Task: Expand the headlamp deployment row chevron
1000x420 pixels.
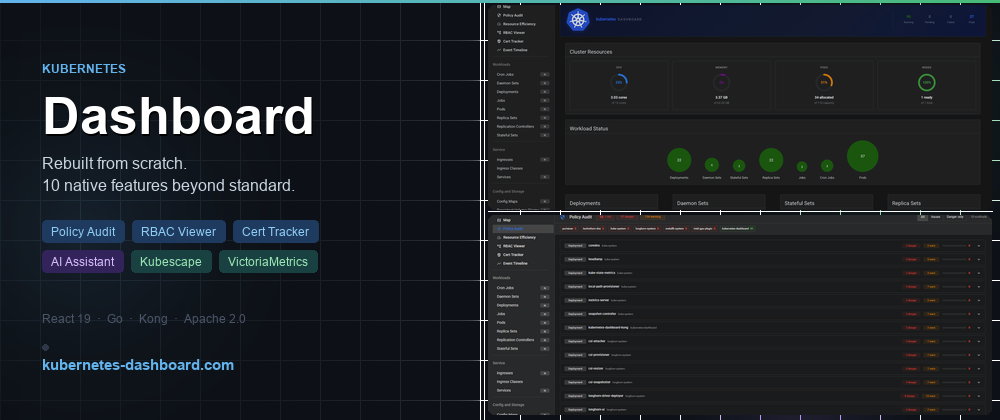Action: point(978,259)
